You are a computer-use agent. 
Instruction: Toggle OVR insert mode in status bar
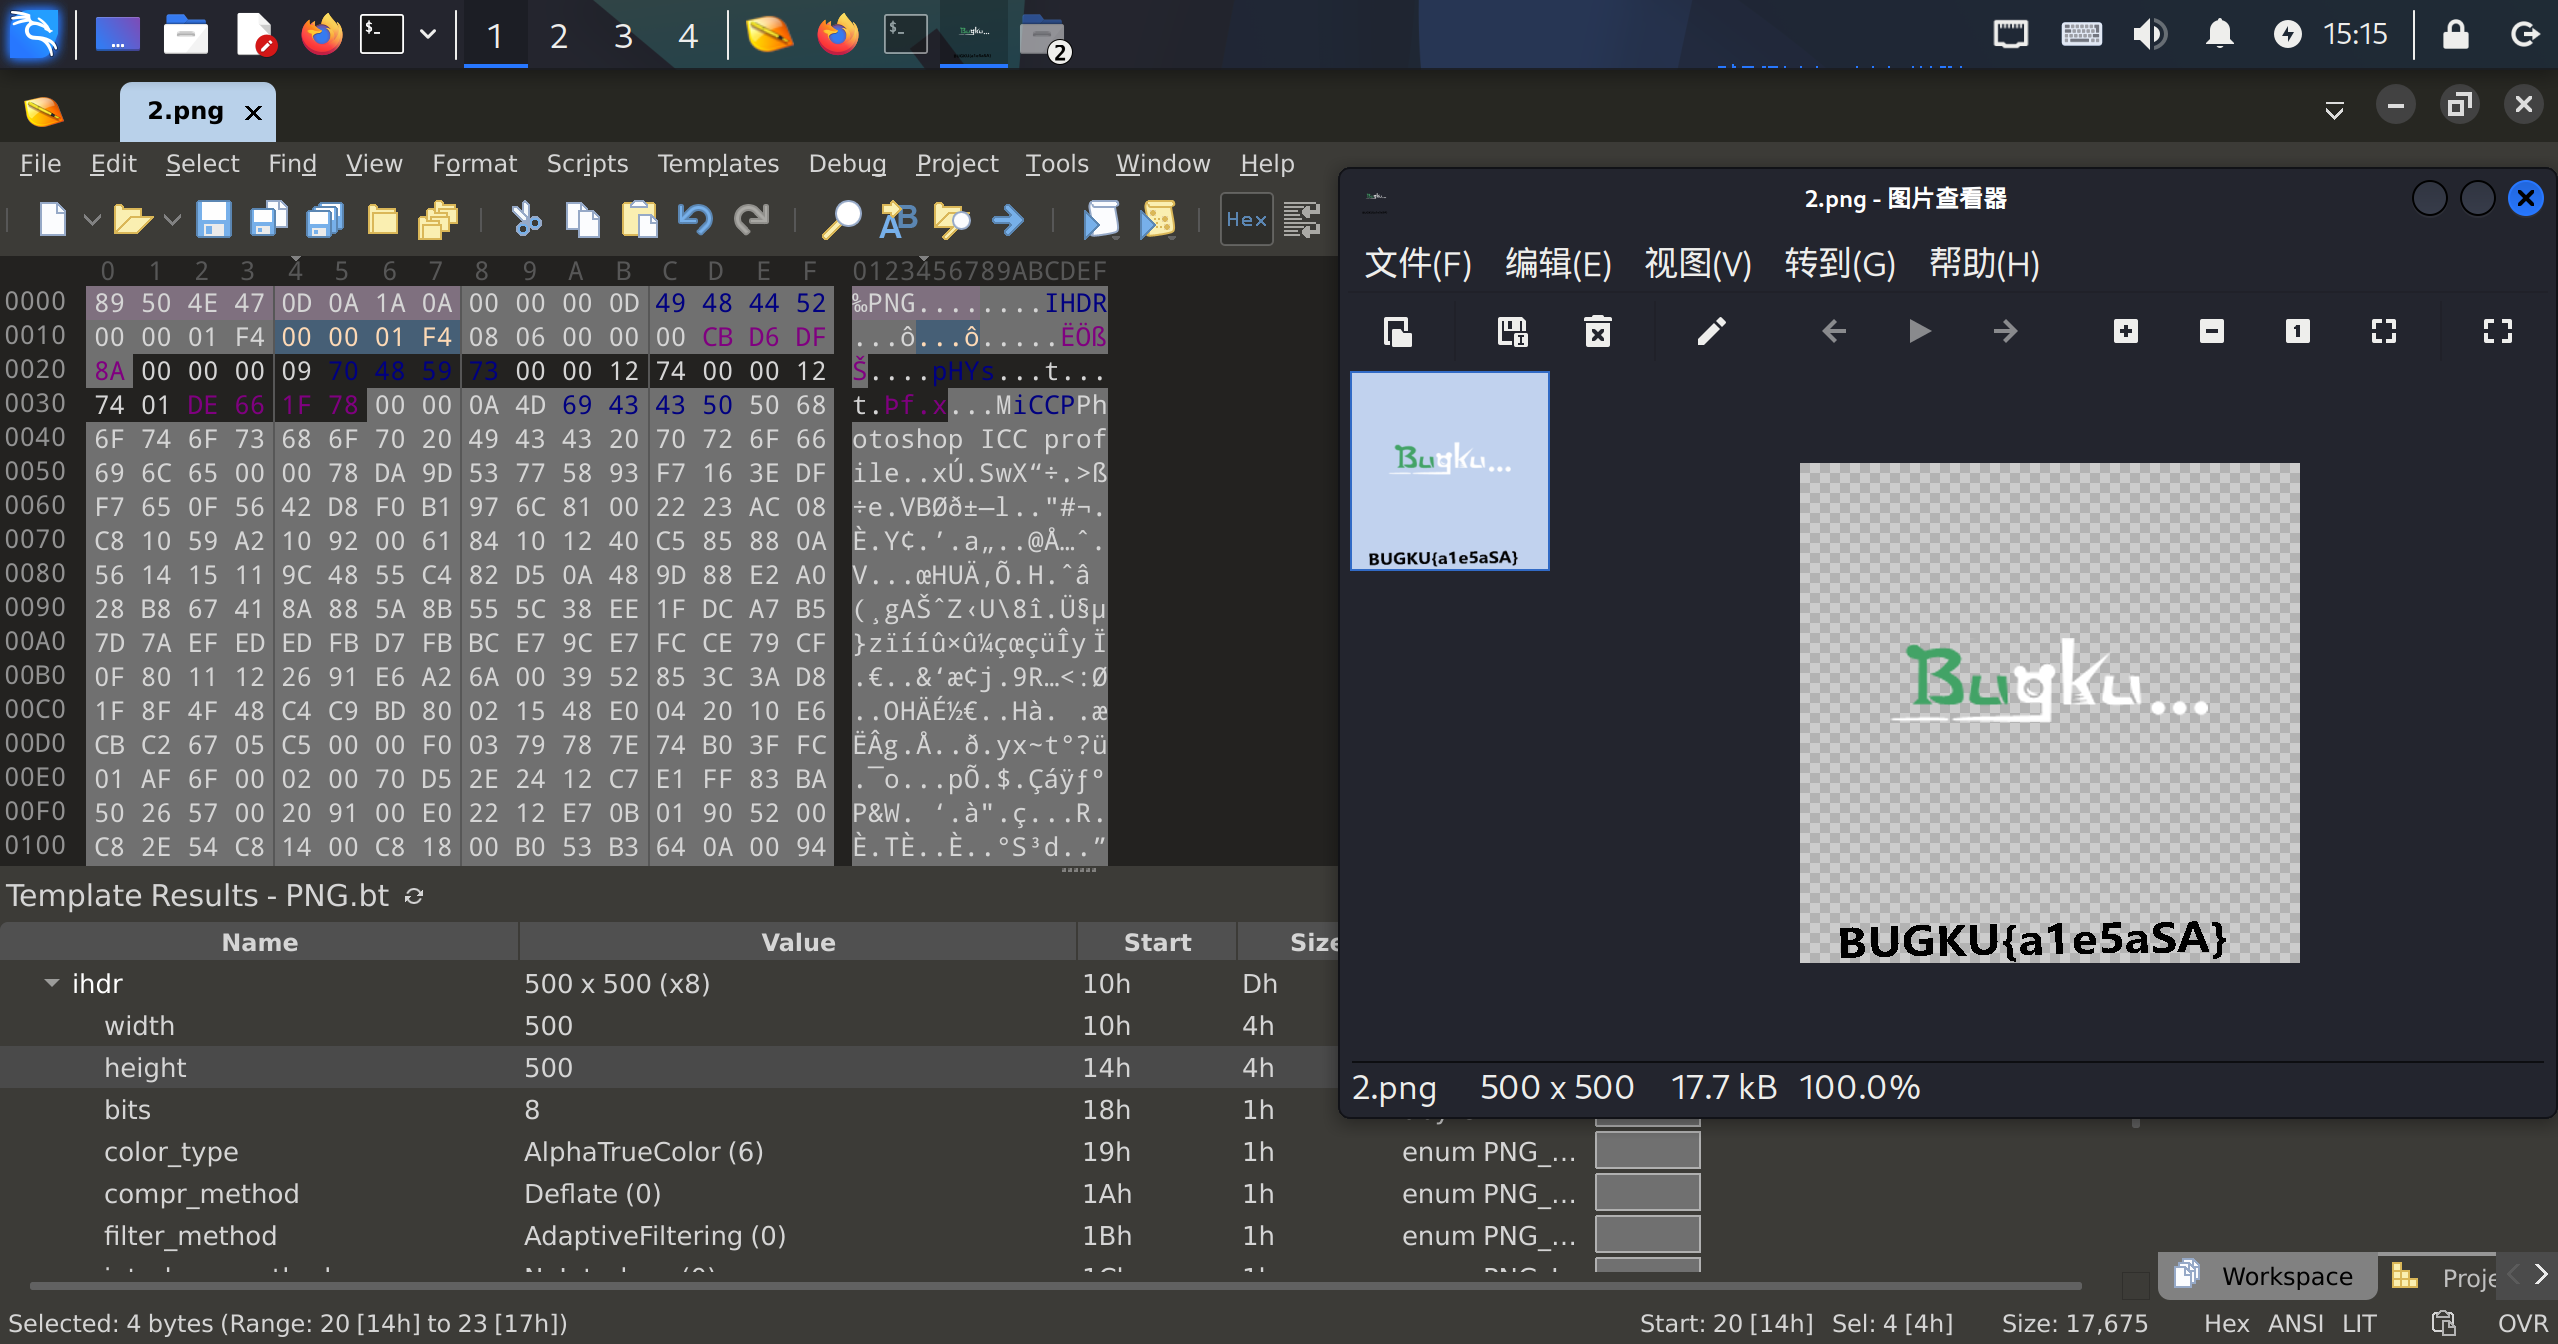click(x=2521, y=1323)
